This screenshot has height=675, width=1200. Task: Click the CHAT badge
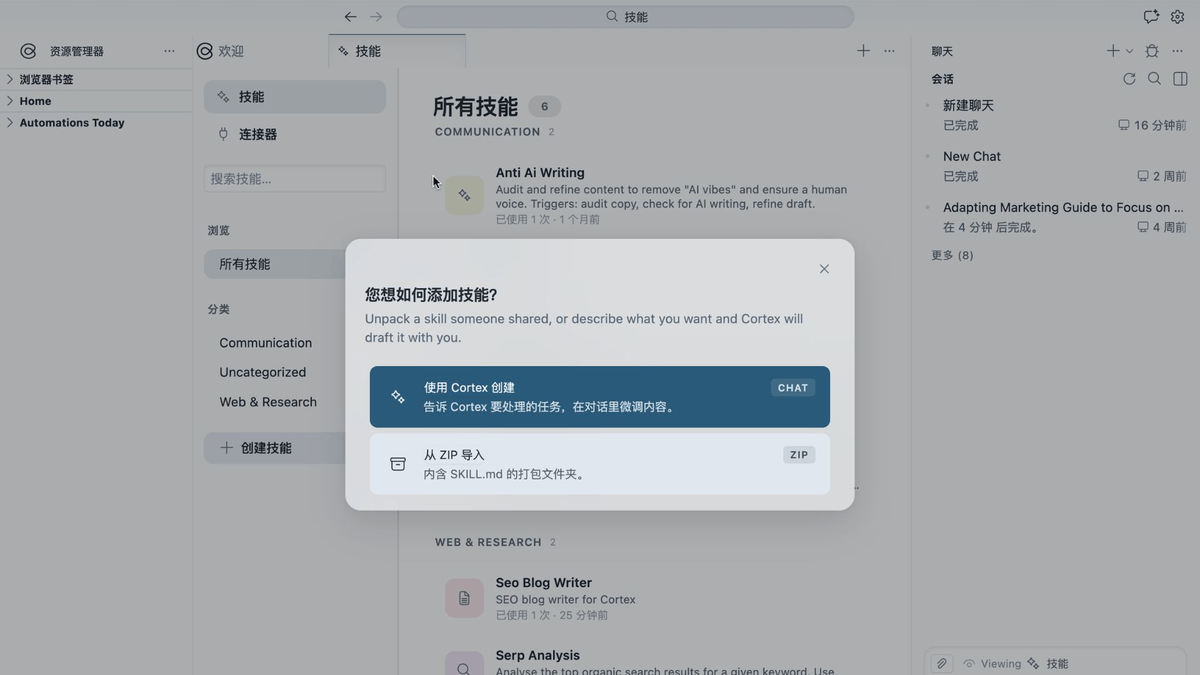[x=793, y=388]
